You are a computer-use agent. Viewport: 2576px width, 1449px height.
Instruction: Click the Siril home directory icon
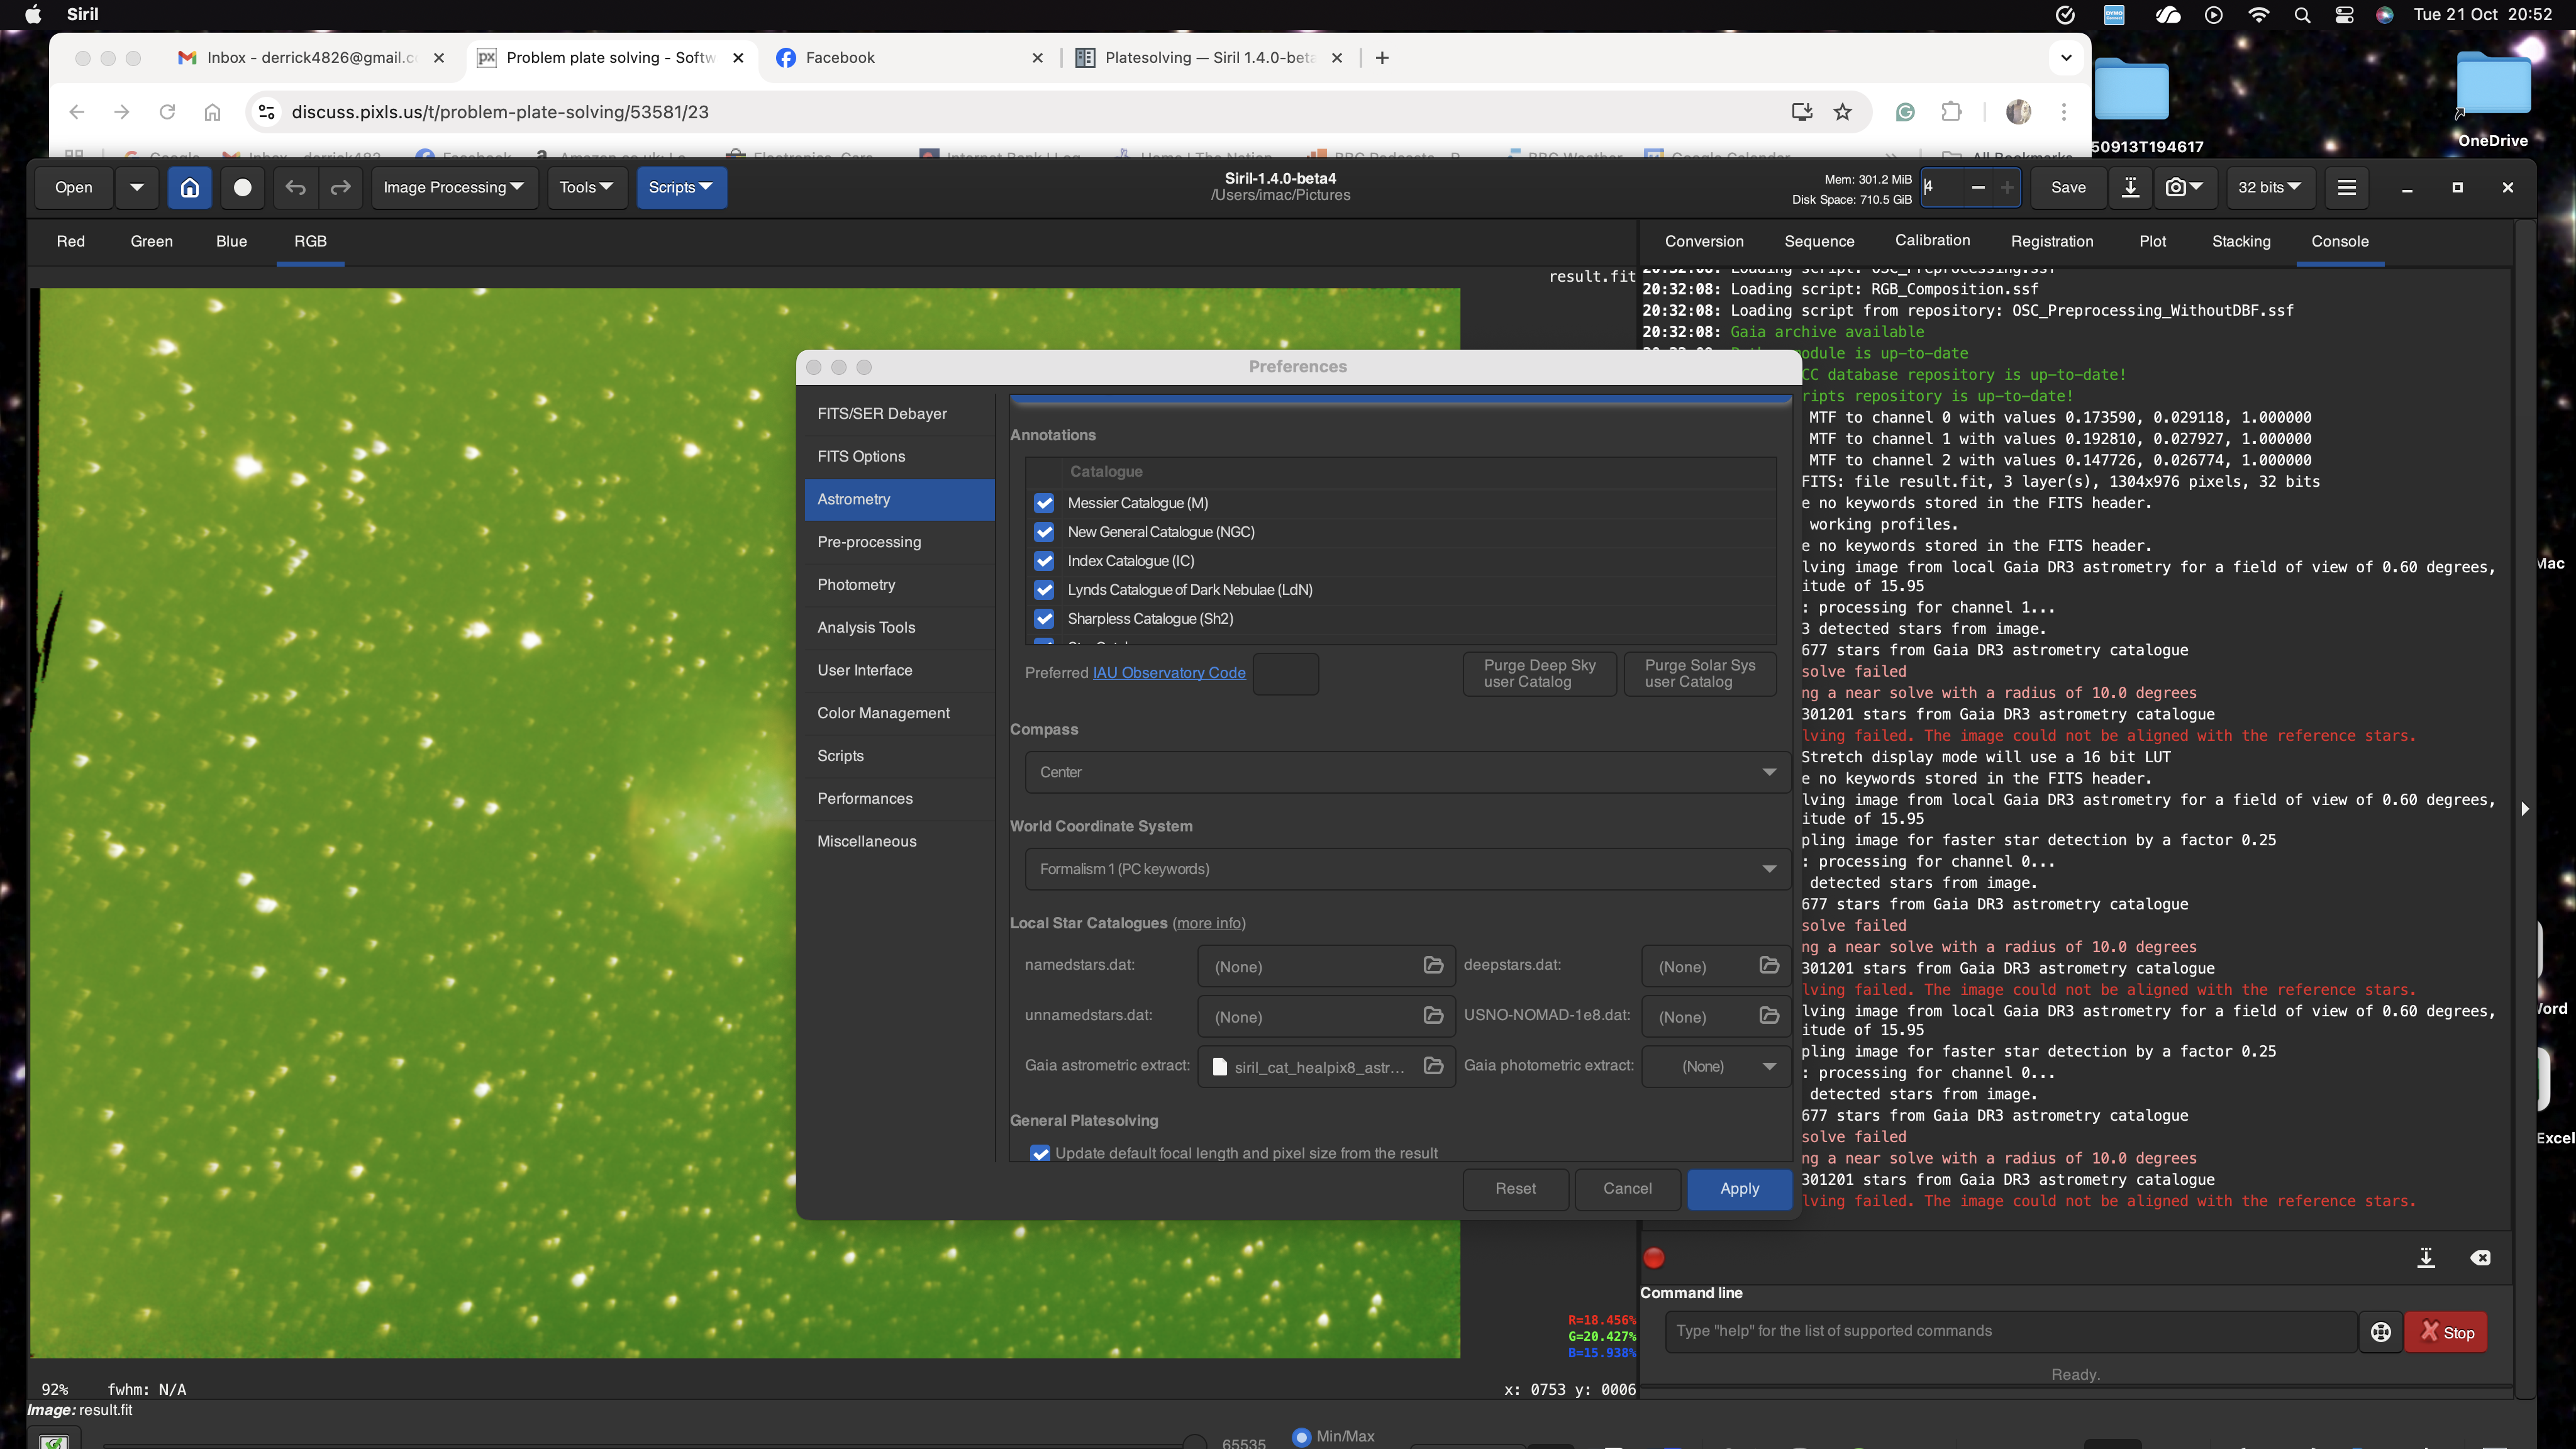[x=189, y=187]
